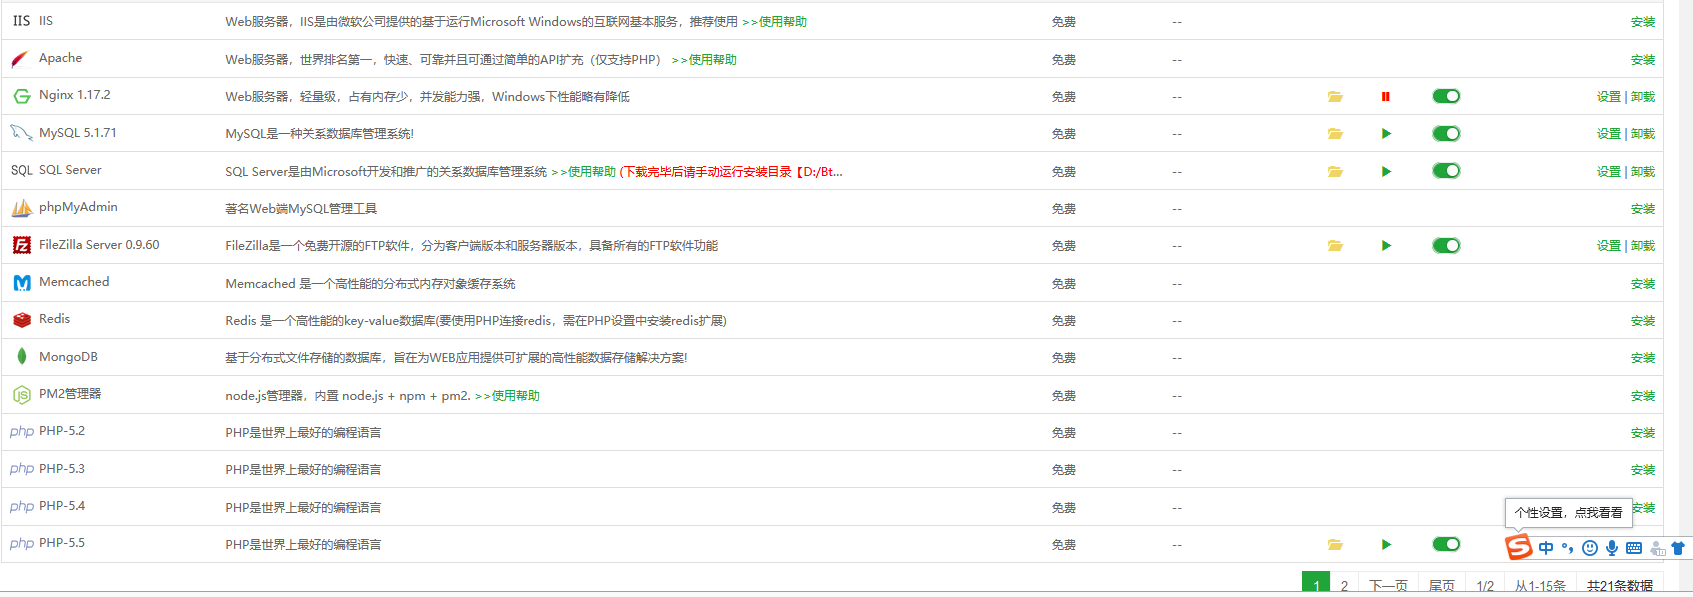Click the Memcached blue M icon

pos(21,283)
